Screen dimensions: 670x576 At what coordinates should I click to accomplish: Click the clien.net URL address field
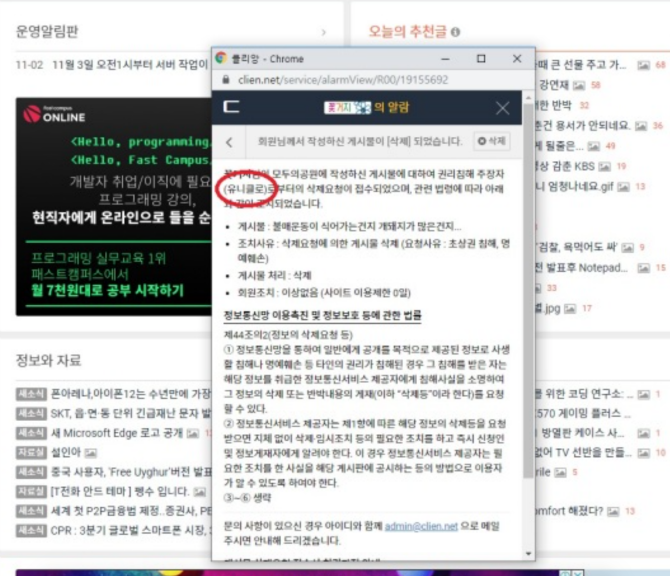coord(343,80)
